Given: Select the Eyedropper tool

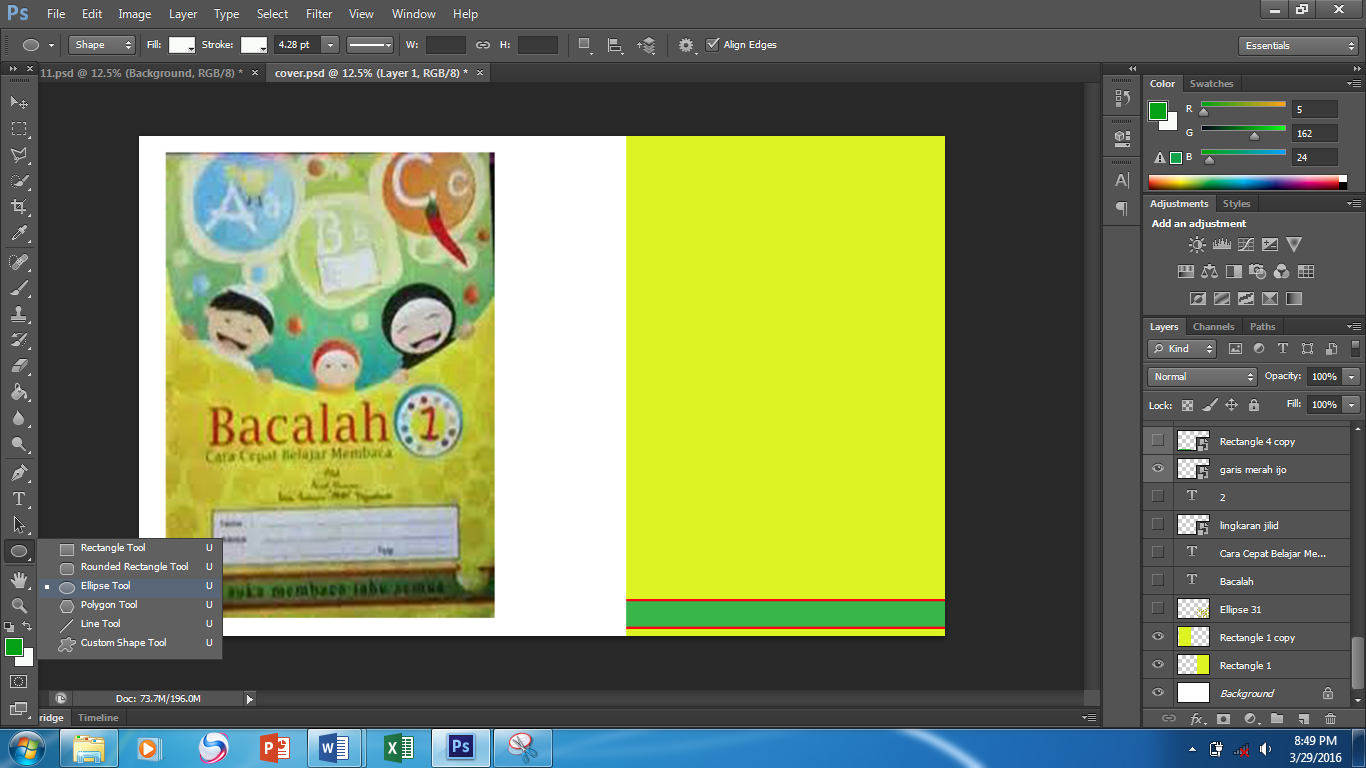Looking at the screenshot, I should pyautogui.click(x=18, y=234).
